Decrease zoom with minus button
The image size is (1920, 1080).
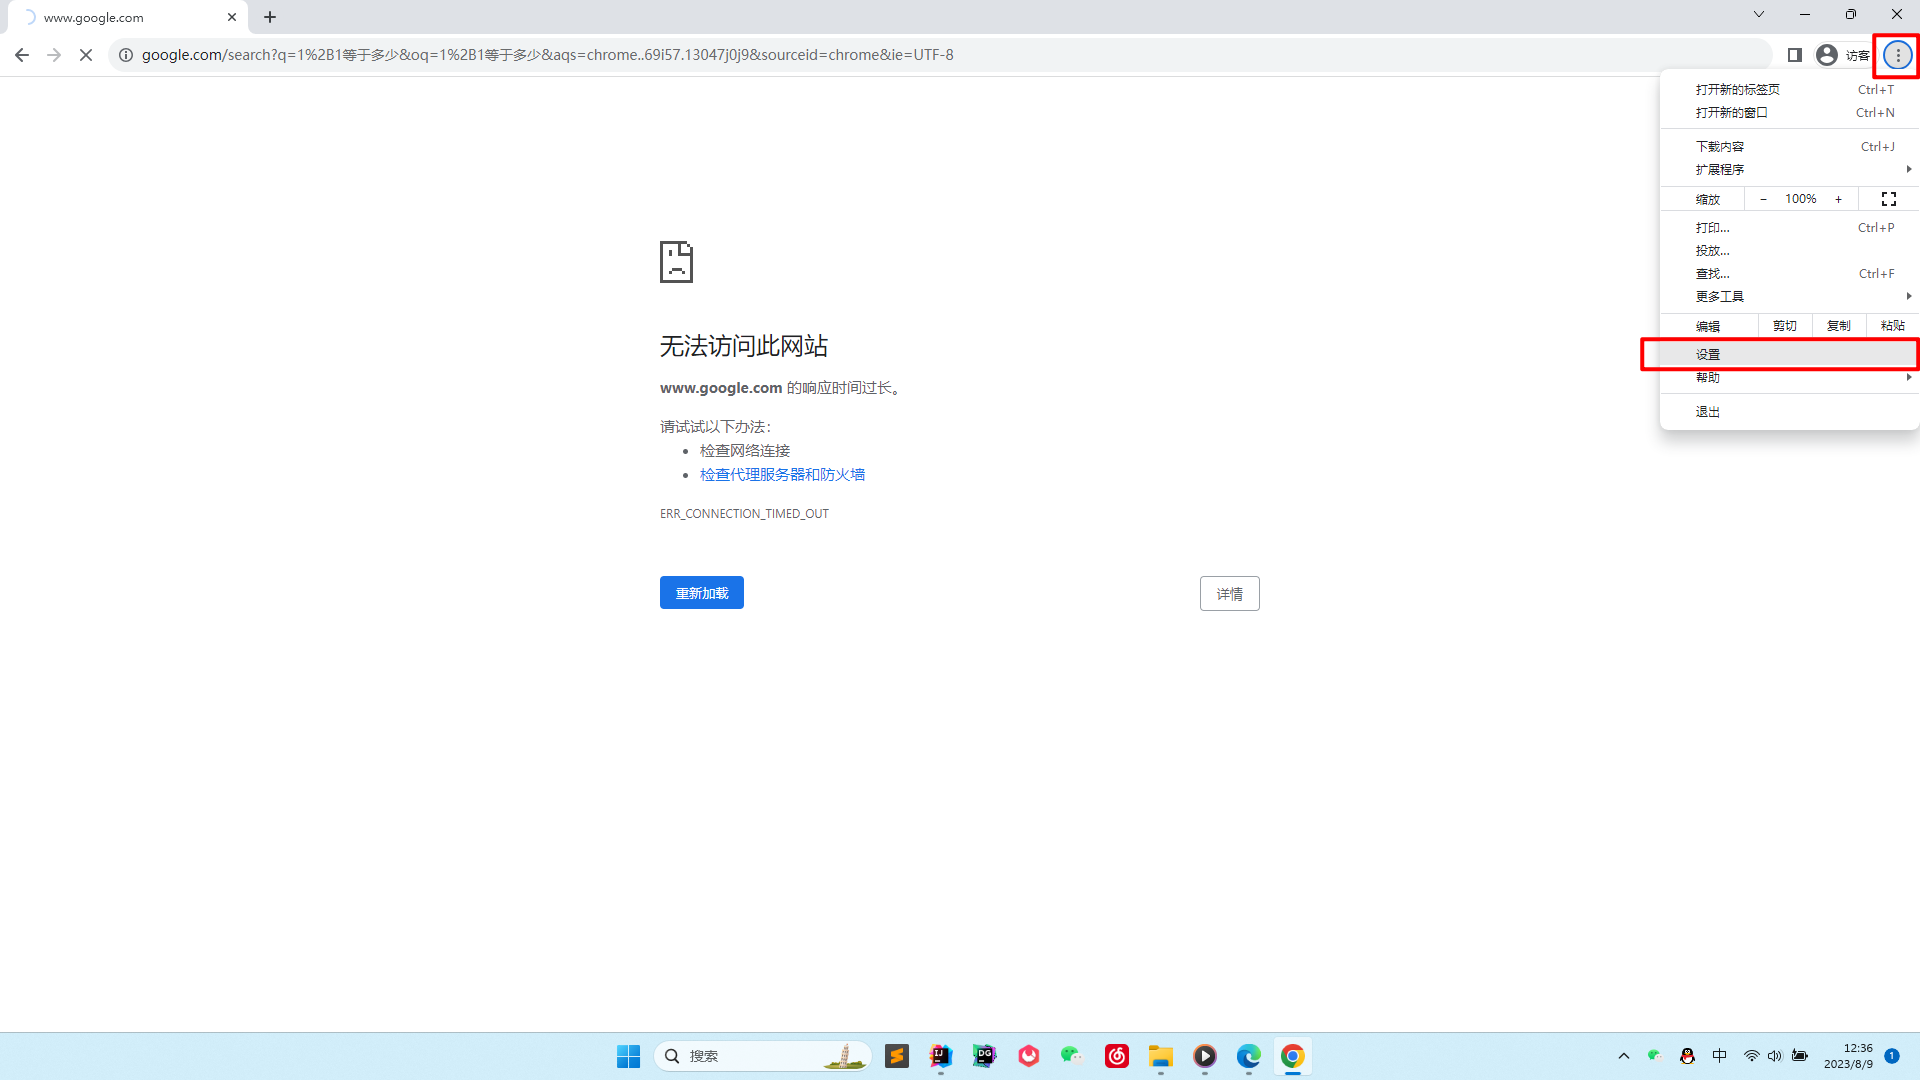pyautogui.click(x=1763, y=199)
